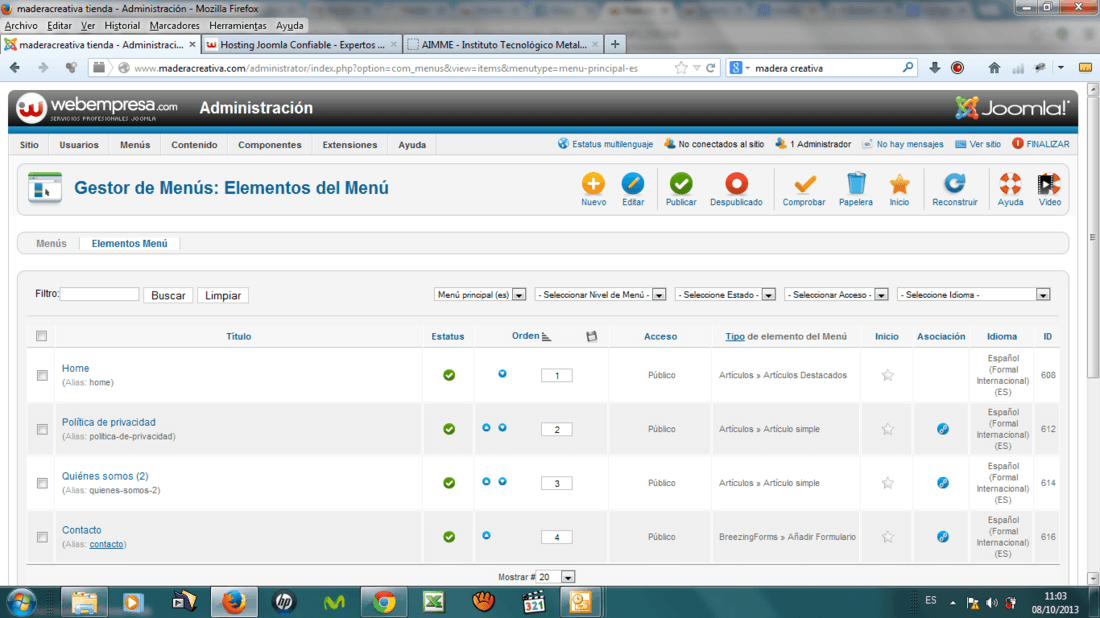The height and width of the screenshot is (618, 1100).
Task: Switch to the Menús submenu tab
Action: 51,243
